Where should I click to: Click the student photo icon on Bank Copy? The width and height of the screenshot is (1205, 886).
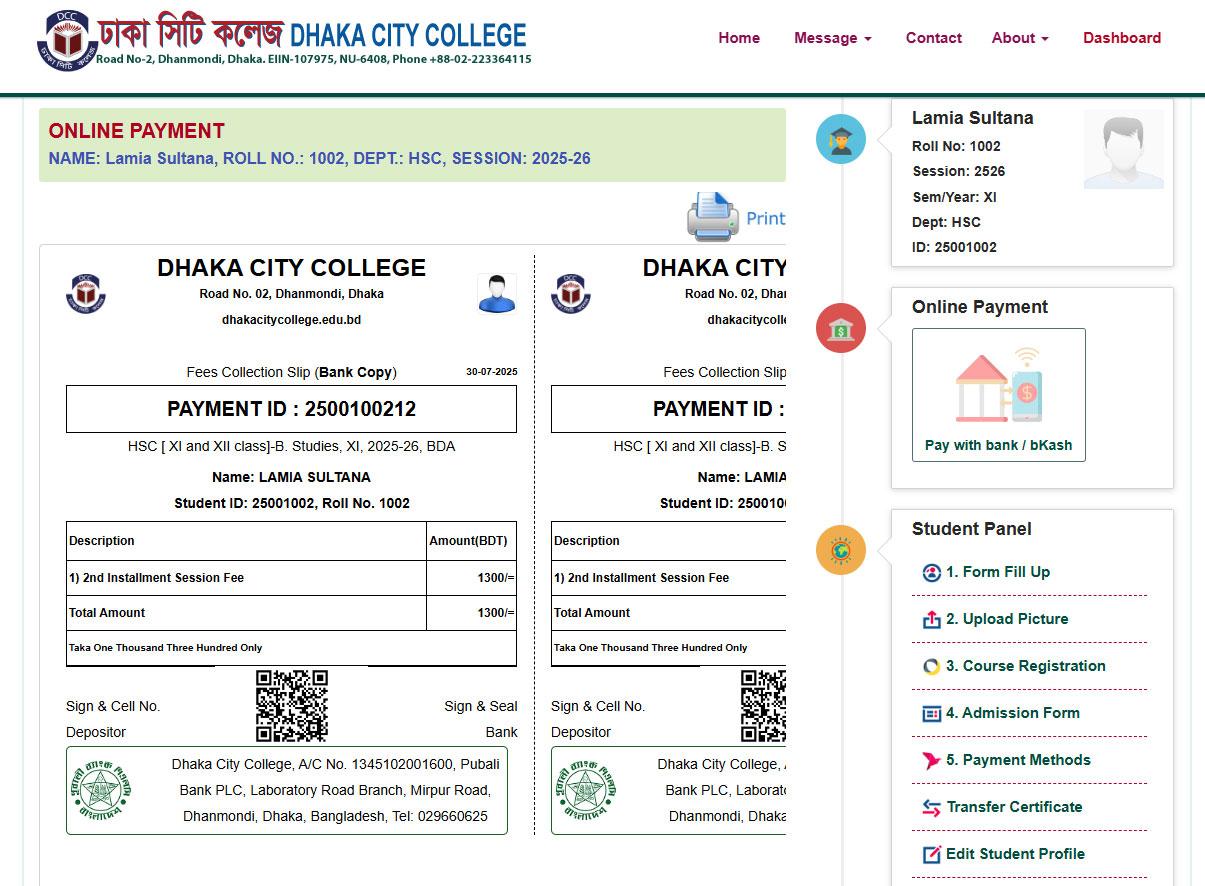tap(497, 293)
